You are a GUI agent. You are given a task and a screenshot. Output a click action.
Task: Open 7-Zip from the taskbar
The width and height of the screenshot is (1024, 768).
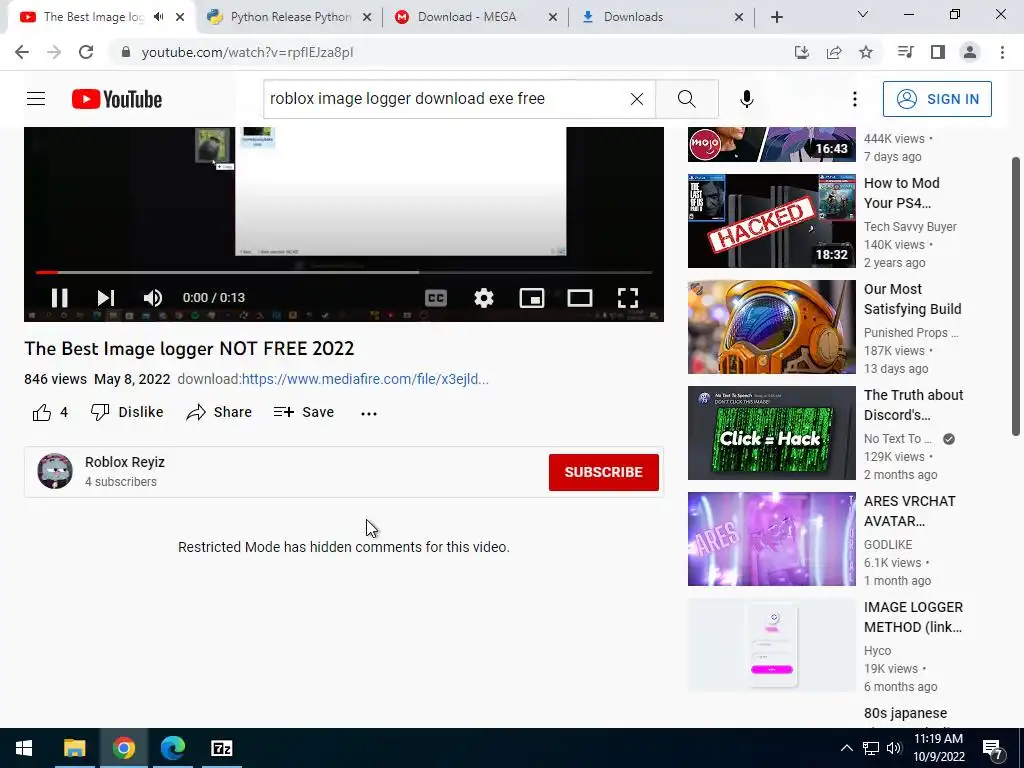pyautogui.click(x=221, y=748)
